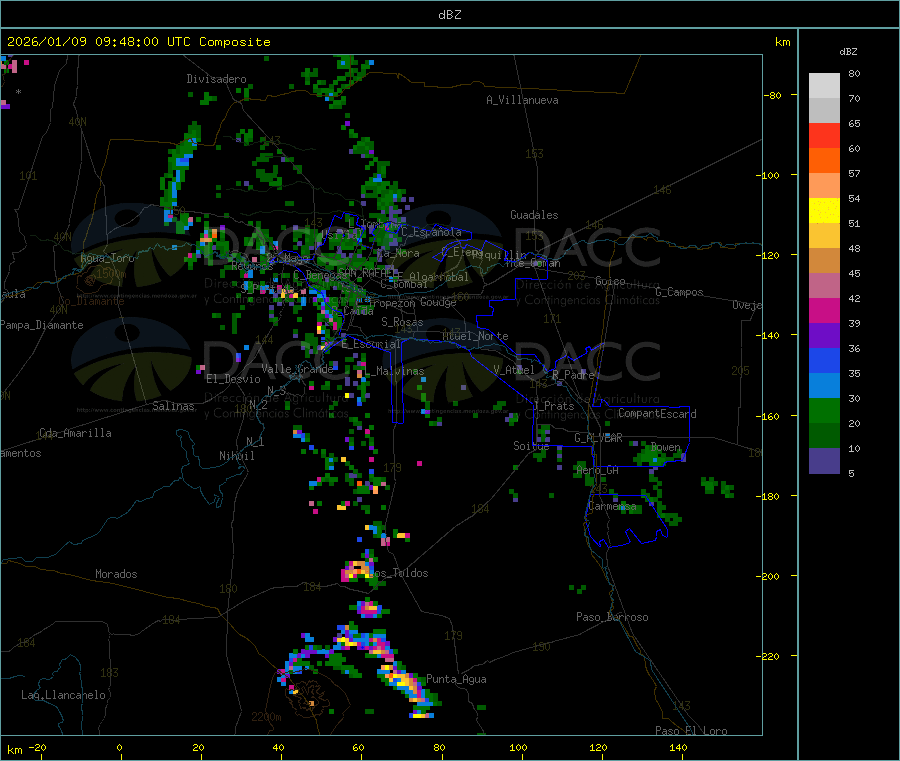The width and height of the screenshot is (900, 761).
Task: Click the Algarrobal label
Action: pos(439,277)
